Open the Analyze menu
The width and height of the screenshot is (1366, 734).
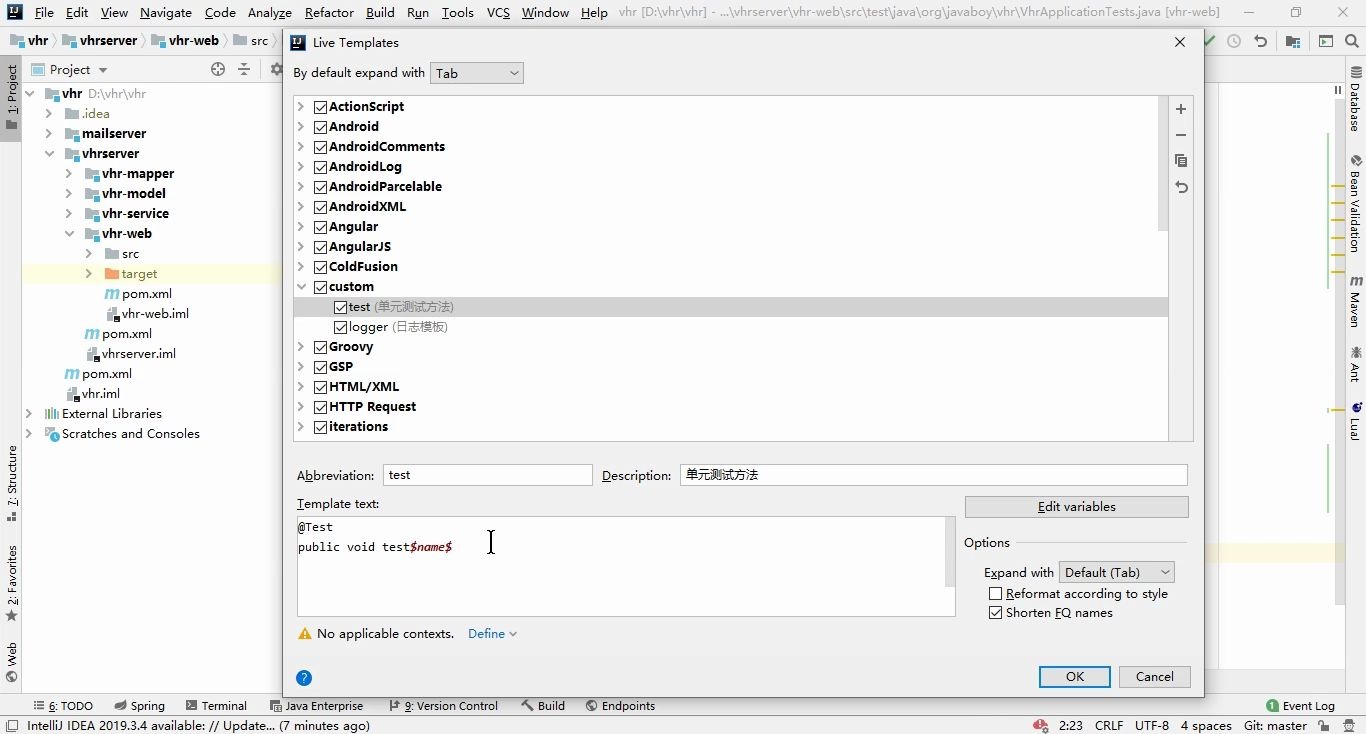point(270,12)
